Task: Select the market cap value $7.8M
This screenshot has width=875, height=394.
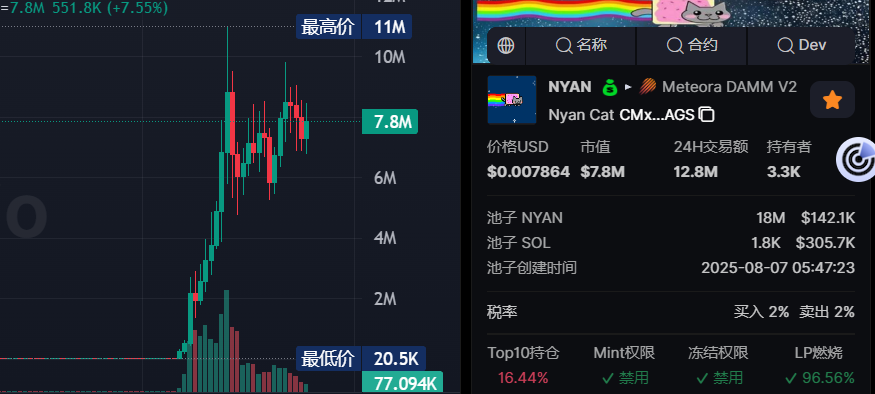Action: (602, 171)
